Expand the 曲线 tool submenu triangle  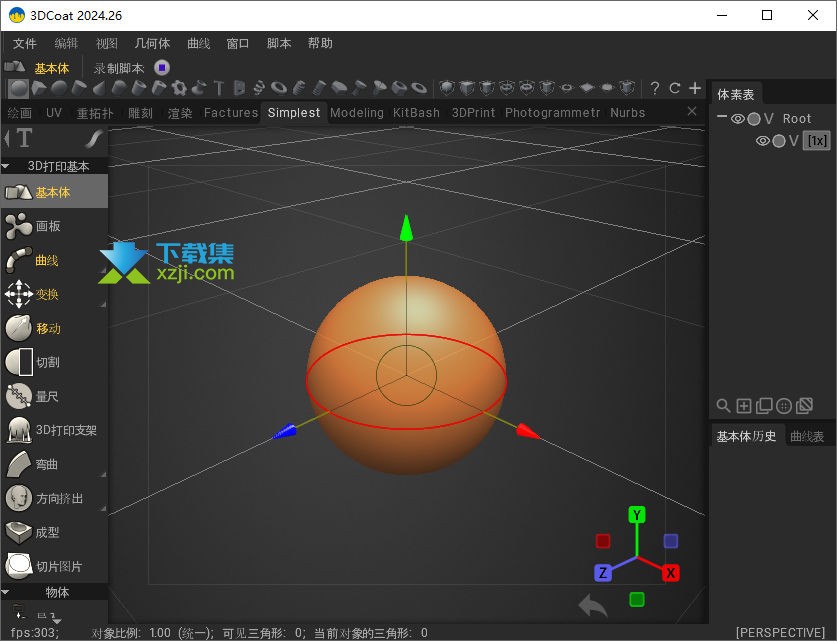104,270
